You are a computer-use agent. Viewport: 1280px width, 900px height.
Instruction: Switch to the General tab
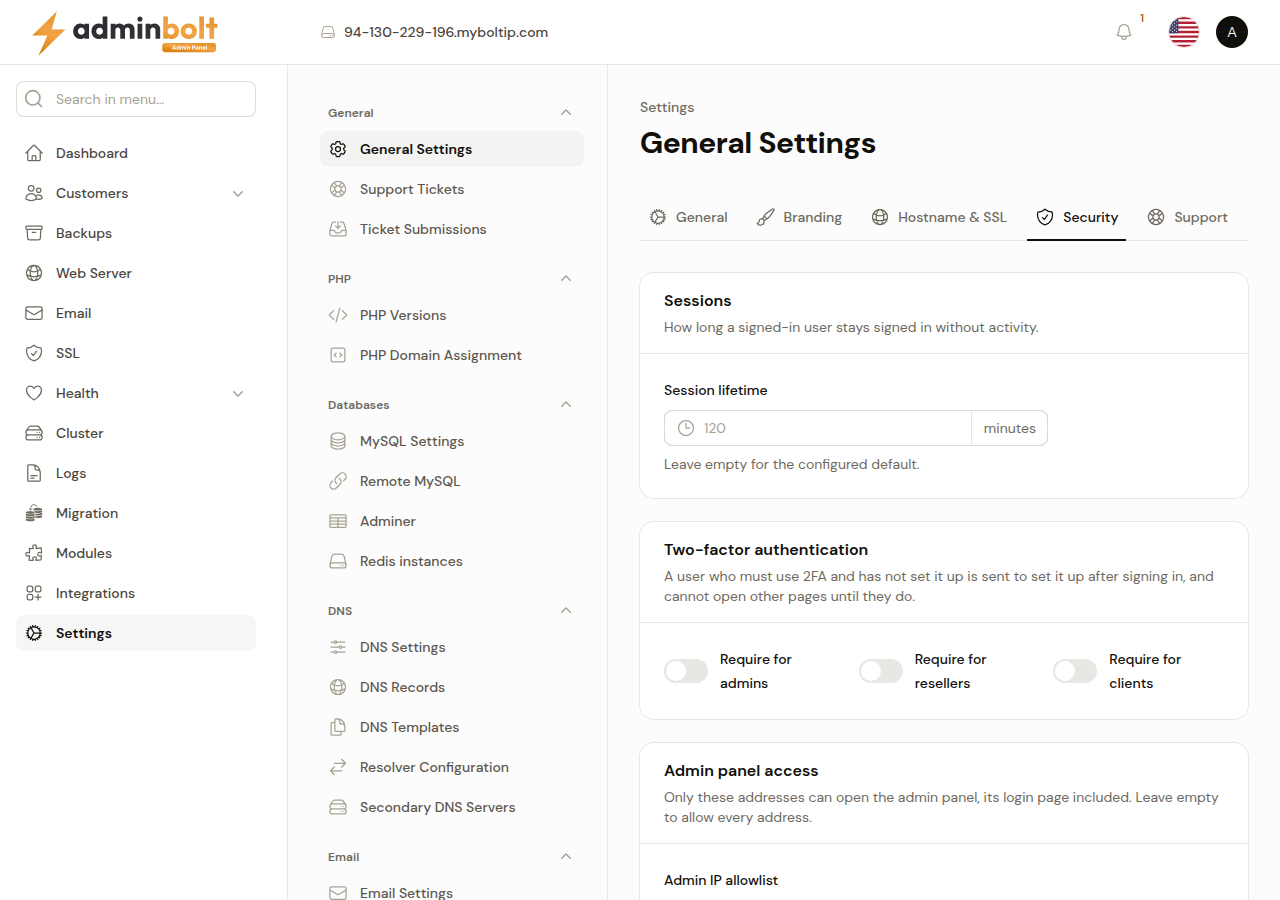coord(689,217)
